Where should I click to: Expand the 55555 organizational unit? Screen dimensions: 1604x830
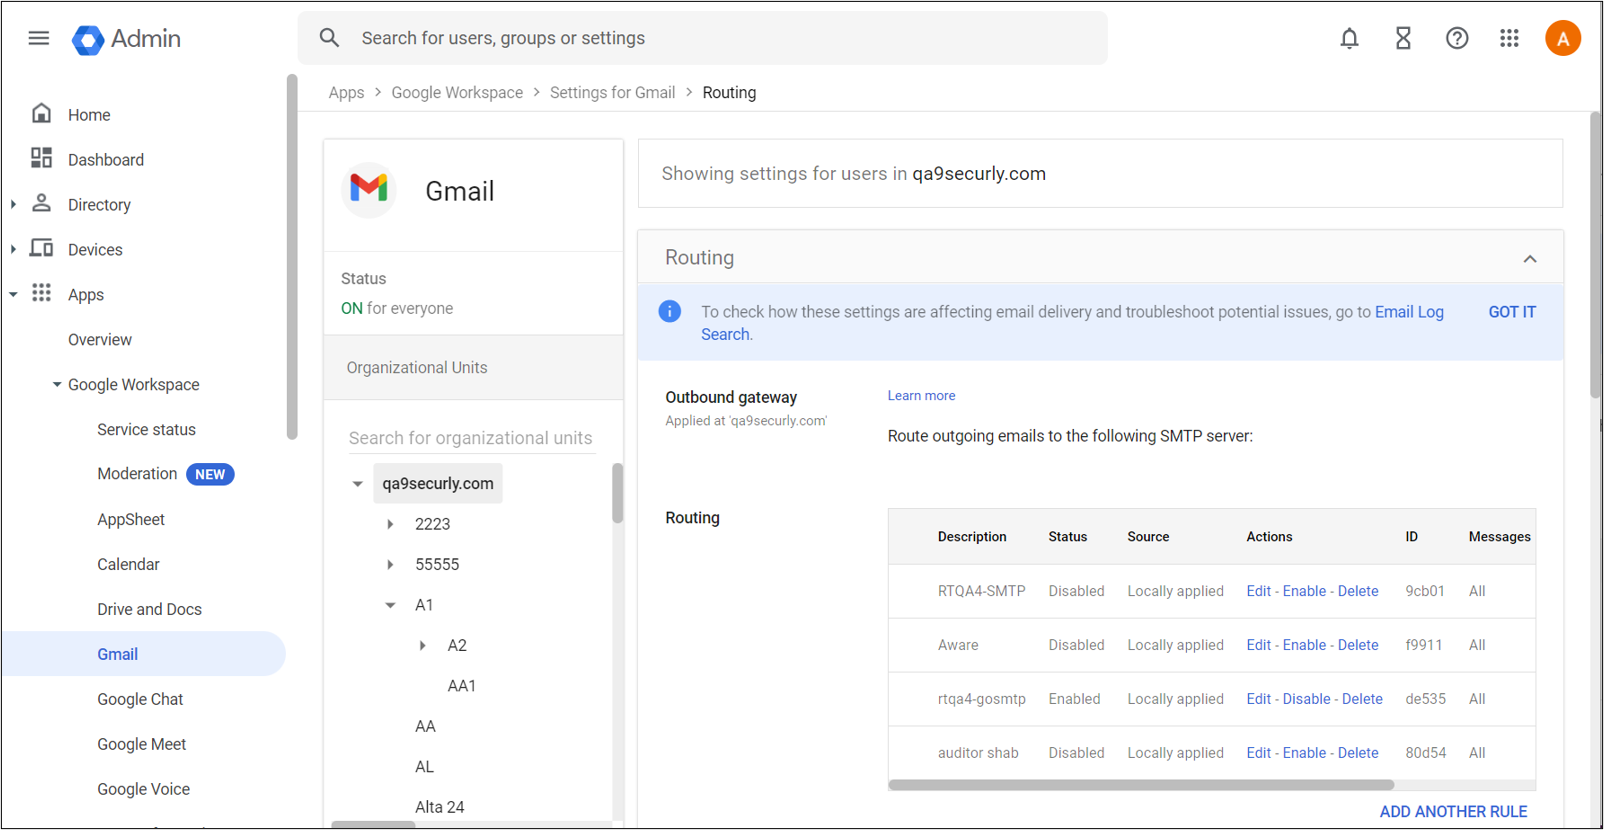click(x=390, y=565)
